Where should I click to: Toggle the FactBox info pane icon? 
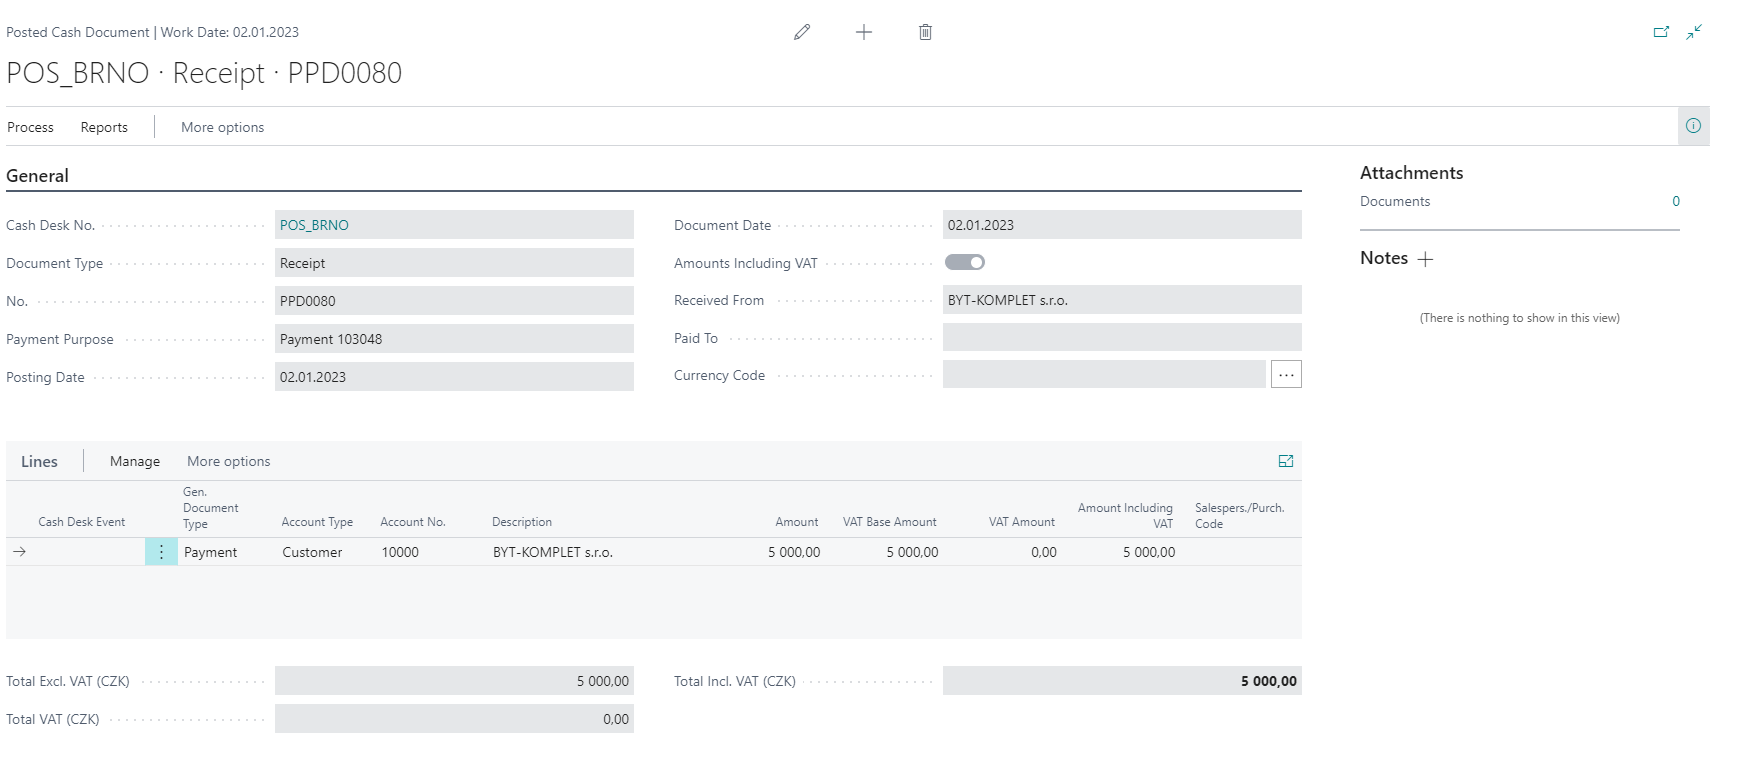tap(1693, 126)
